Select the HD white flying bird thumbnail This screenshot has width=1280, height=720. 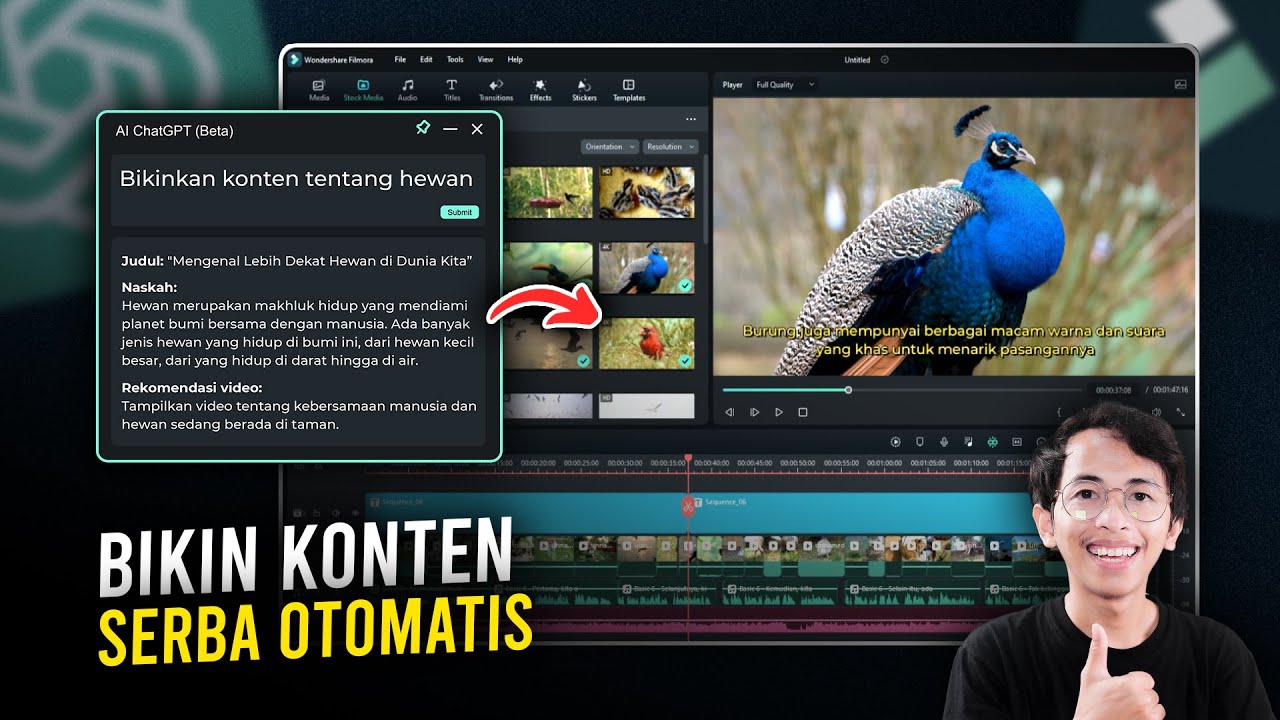coord(646,405)
